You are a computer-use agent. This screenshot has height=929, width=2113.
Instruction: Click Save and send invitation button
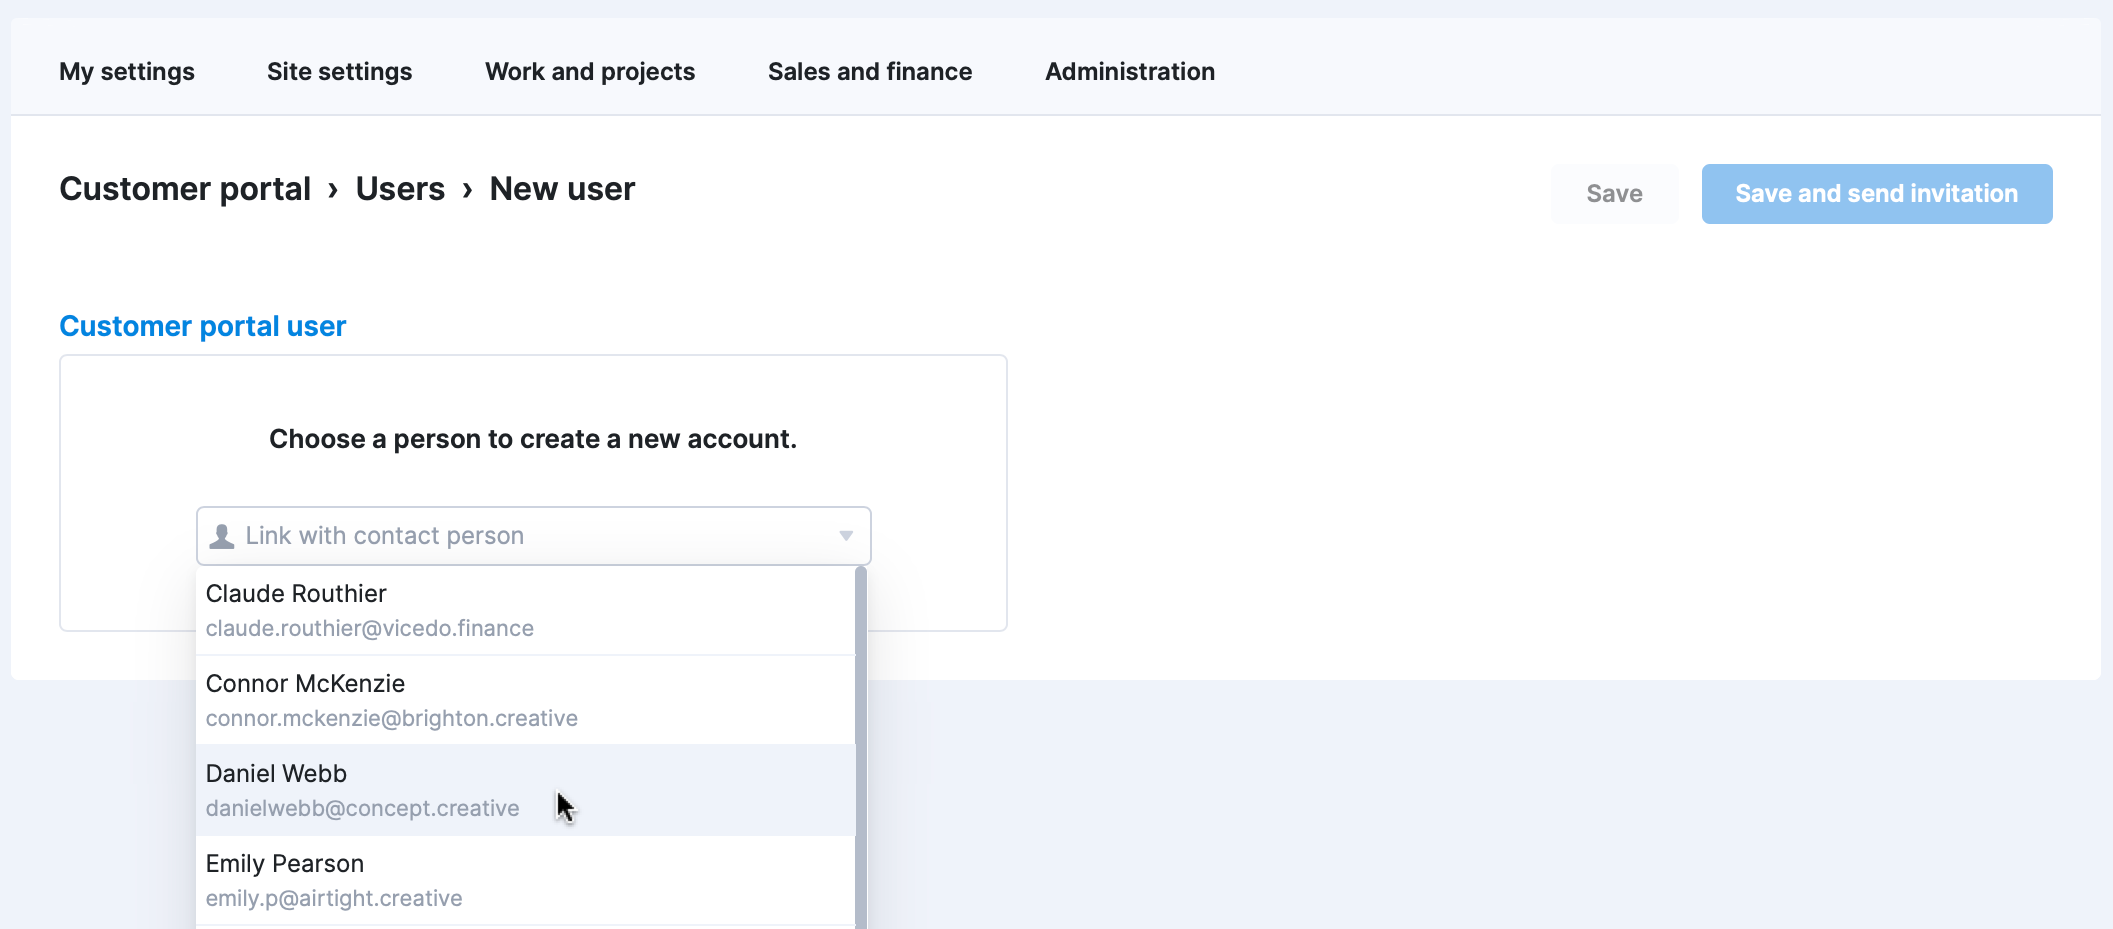[1877, 194]
